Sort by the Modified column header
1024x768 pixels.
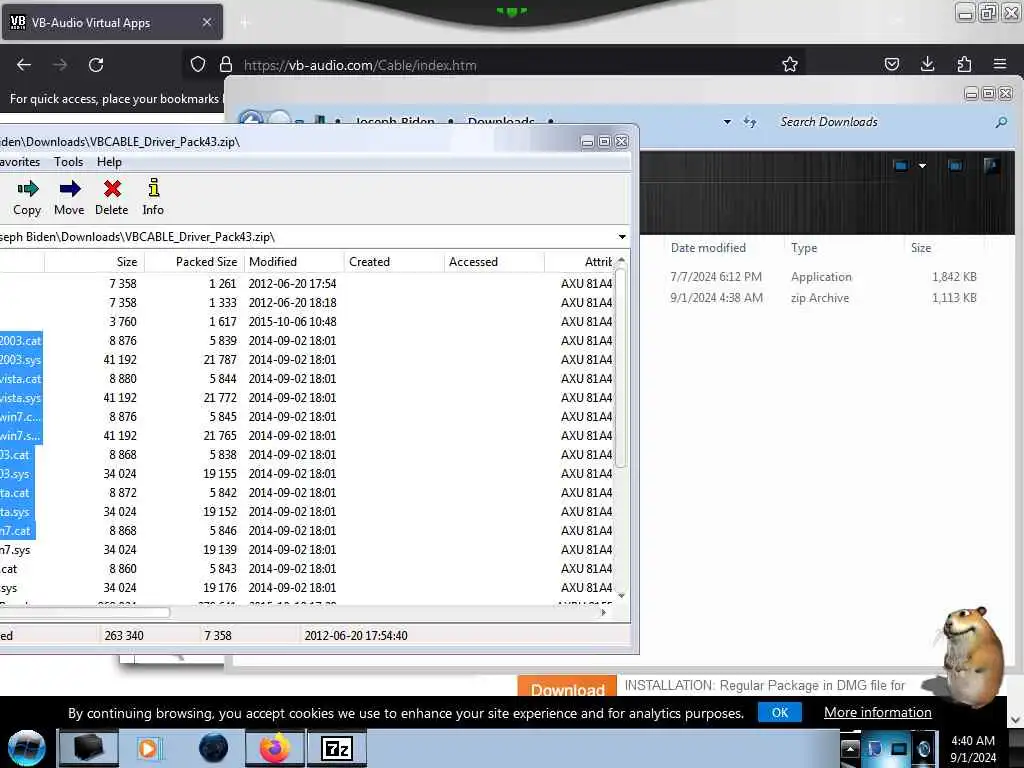pos(294,262)
